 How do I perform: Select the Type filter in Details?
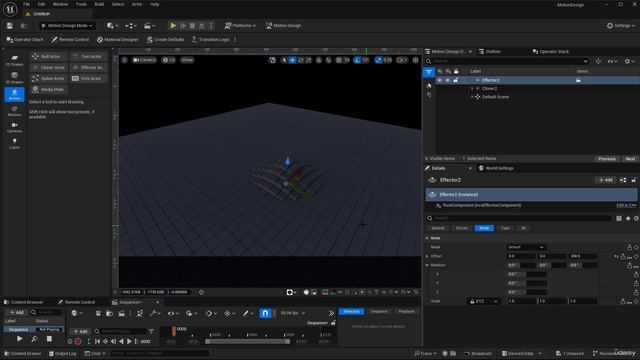click(x=505, y=228)
